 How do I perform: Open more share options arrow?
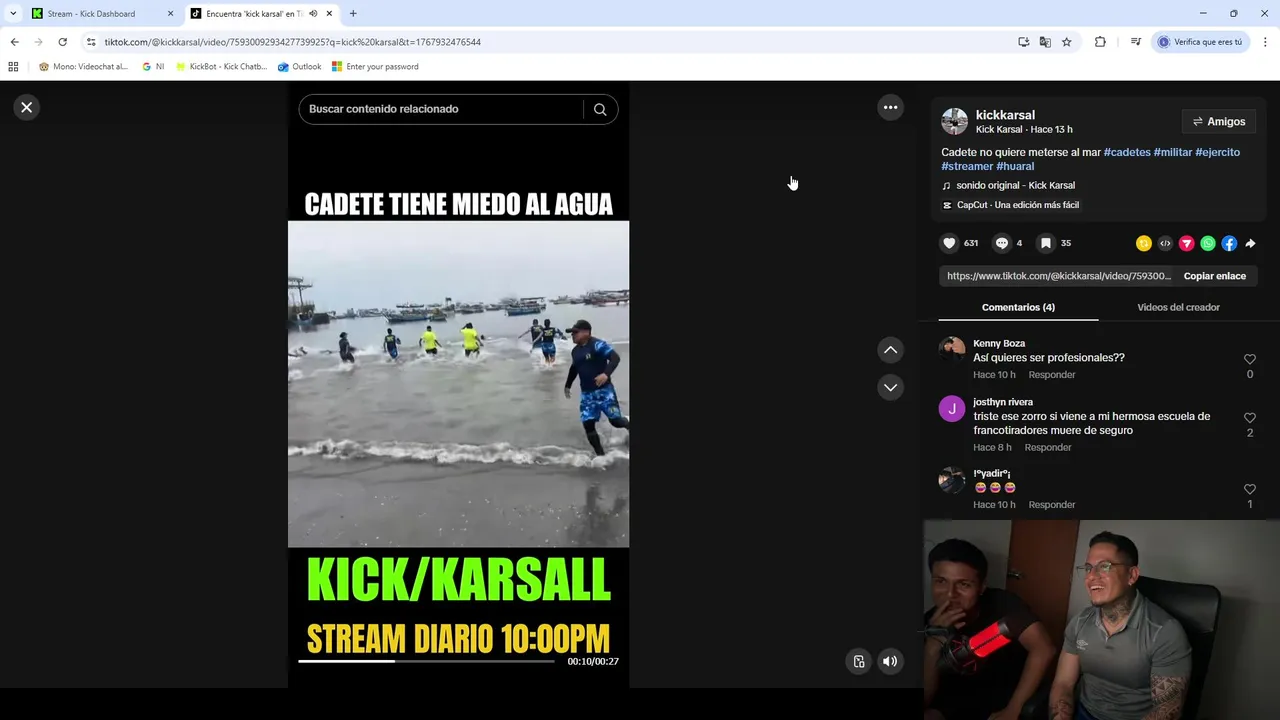click(x=1250, y=243)
